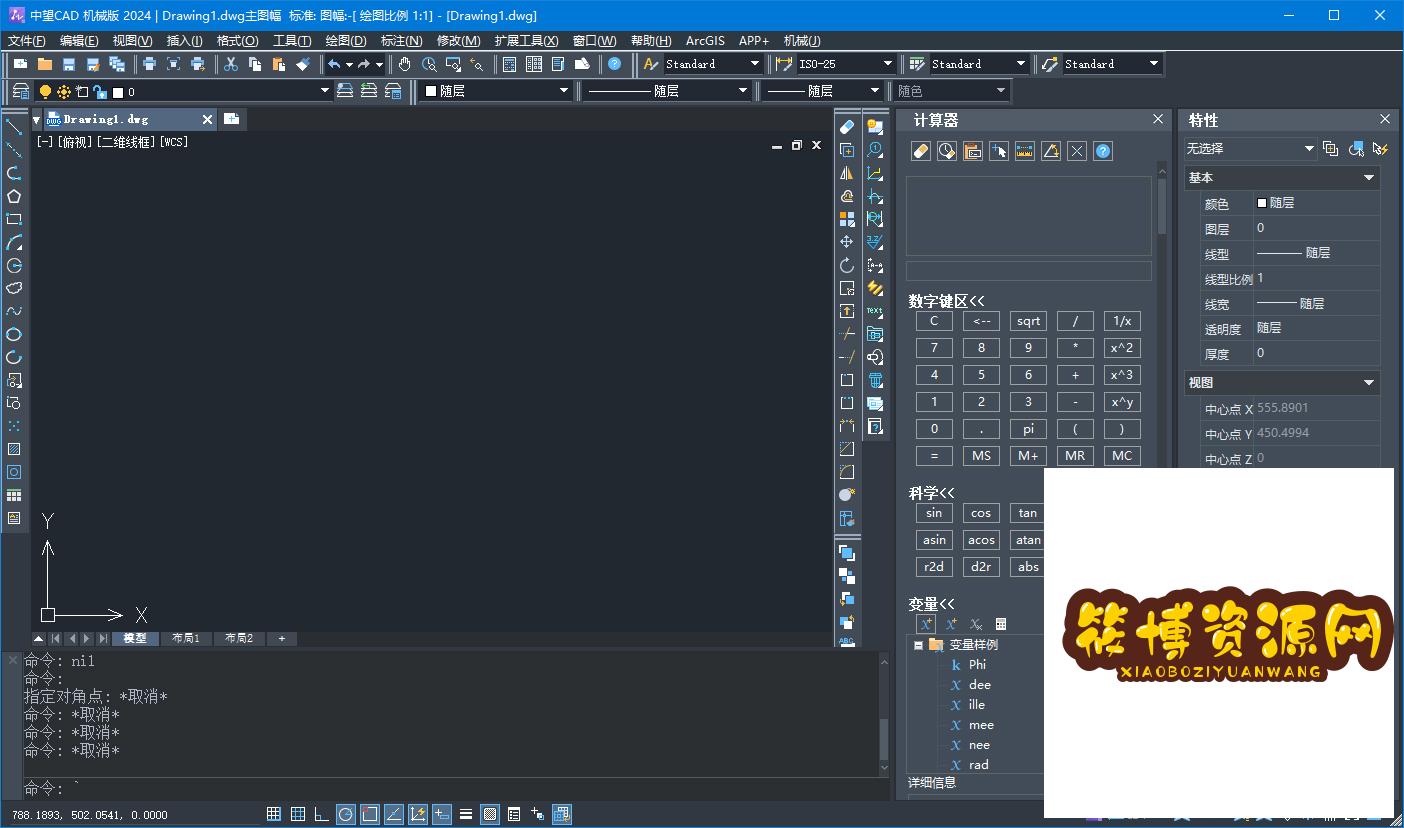Select the Move tool in modify toolbar
The image size is (1404, 828).
click(847, 242)
